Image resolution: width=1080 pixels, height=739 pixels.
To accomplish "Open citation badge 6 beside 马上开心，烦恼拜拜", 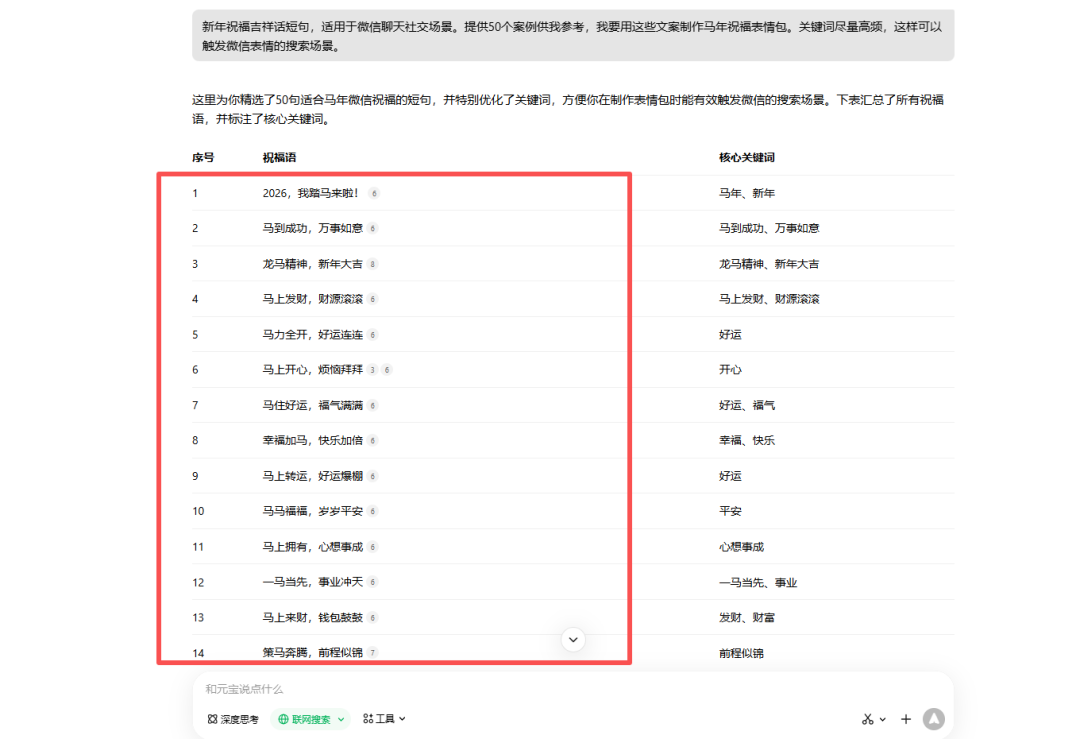I will [387, 371].
